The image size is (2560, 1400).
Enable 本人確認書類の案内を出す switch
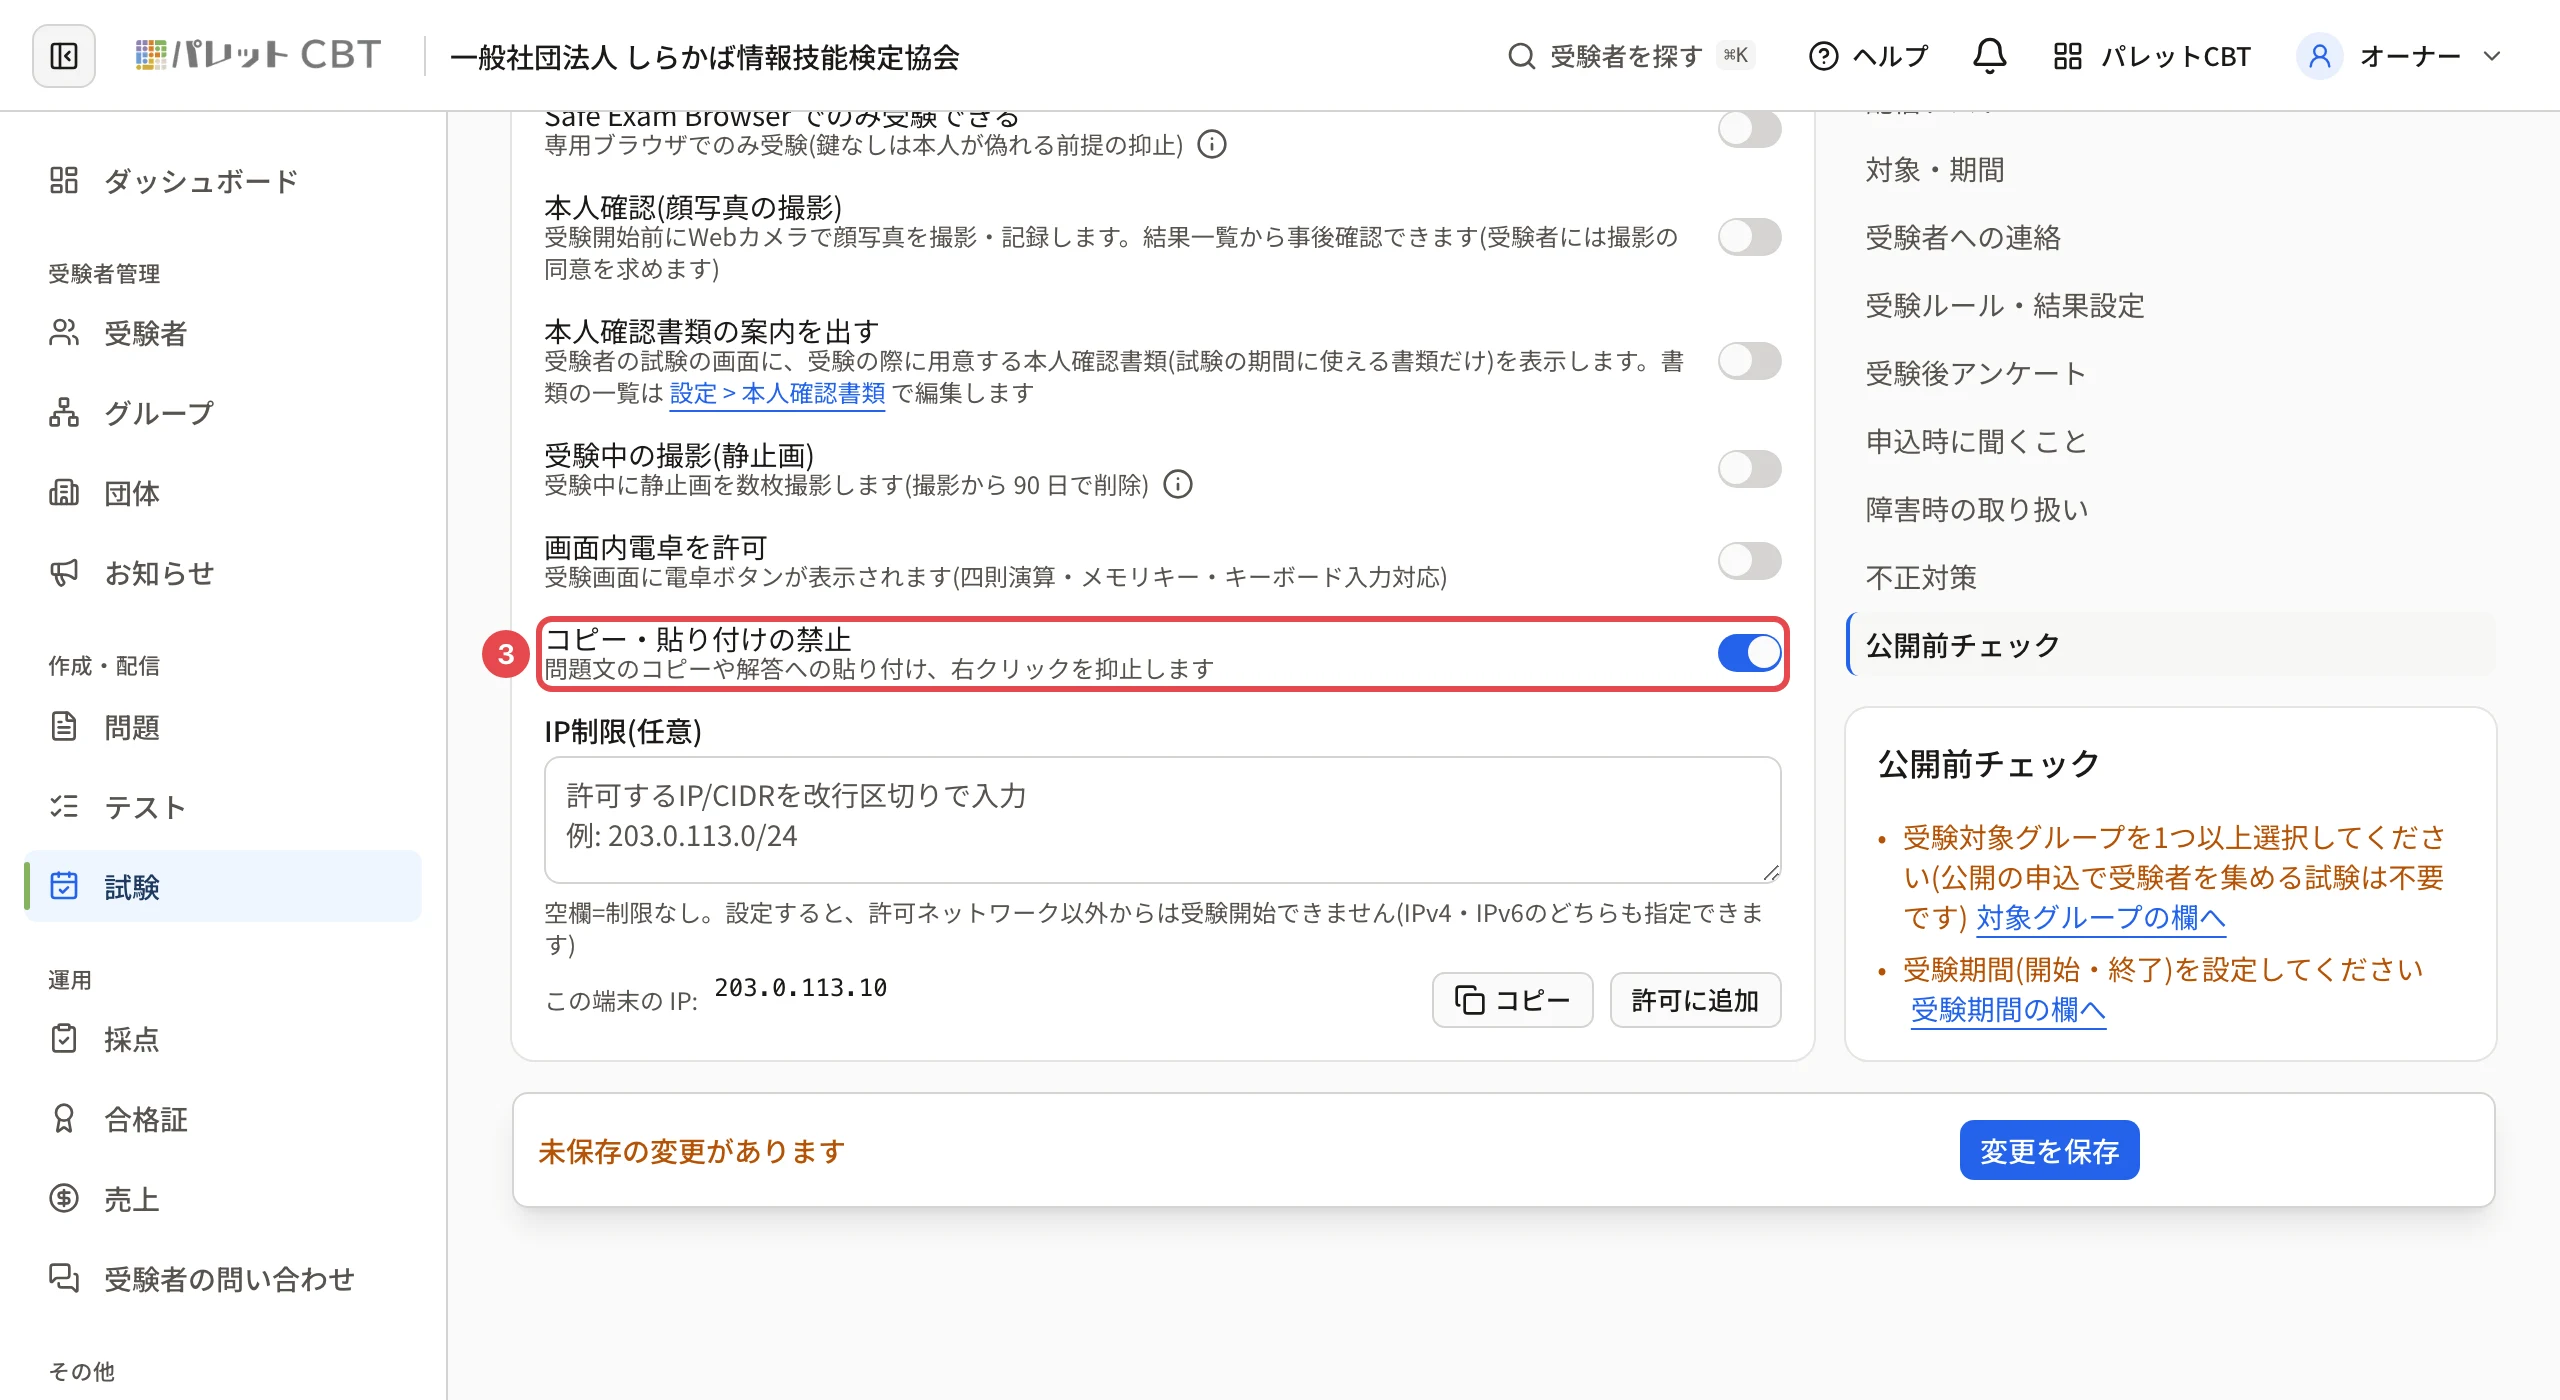click(x=1749, y=361)
